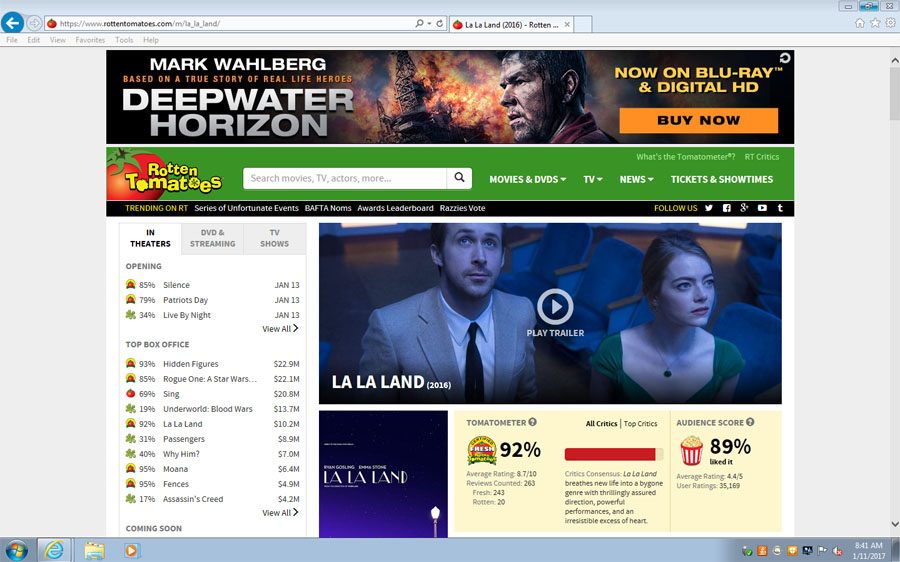Click the browser forward arrow button
The height and width of the screenshot is (562, 900).
(x=34, y=24)
